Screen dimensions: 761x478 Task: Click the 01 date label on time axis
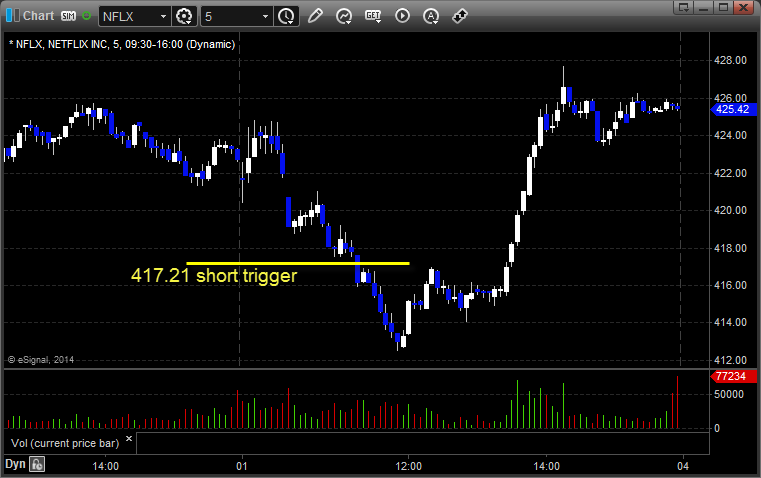(242, 466)
